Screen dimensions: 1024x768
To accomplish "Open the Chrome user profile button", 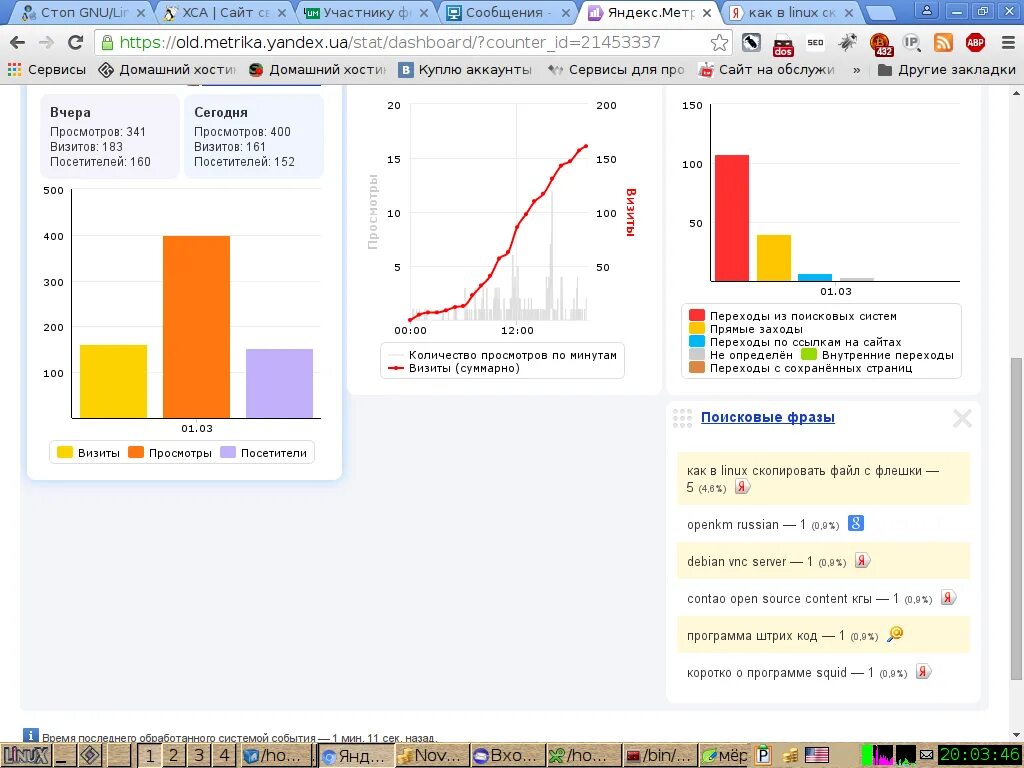I will coord(926,10).
